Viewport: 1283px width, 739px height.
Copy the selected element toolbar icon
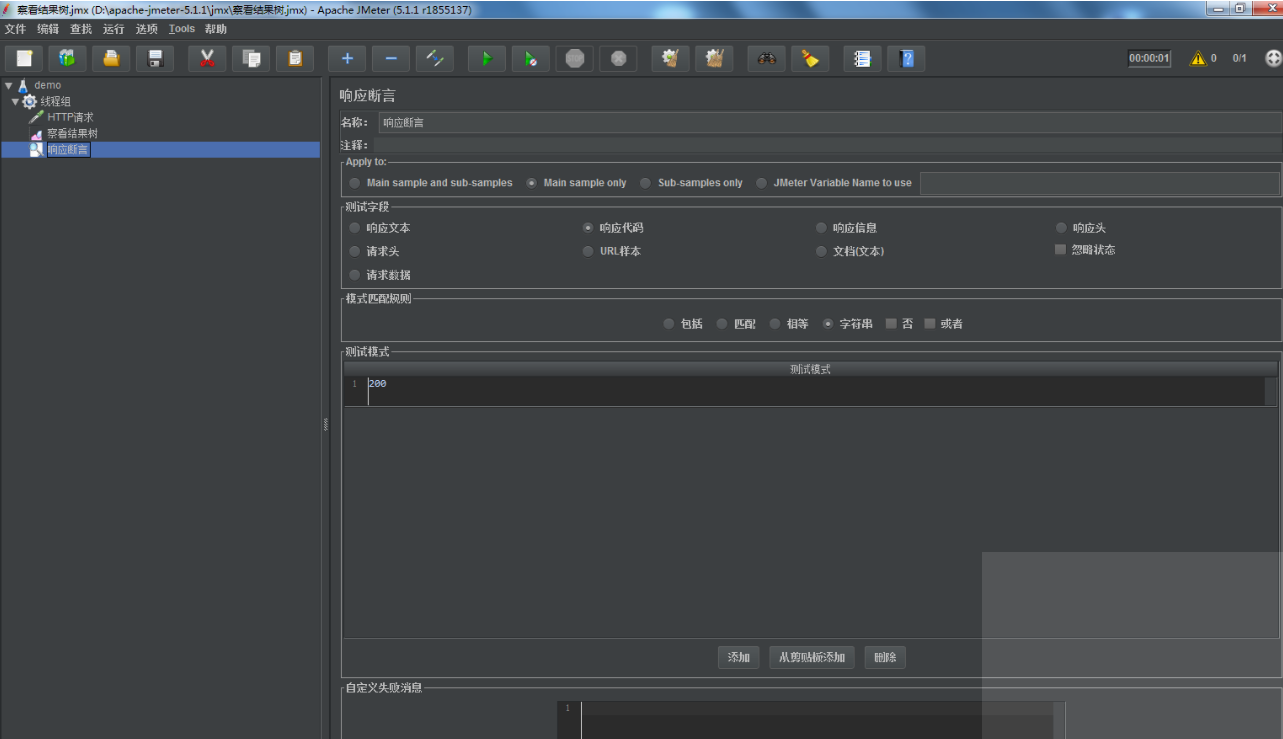pyautogui.click(x=251, y=58)
